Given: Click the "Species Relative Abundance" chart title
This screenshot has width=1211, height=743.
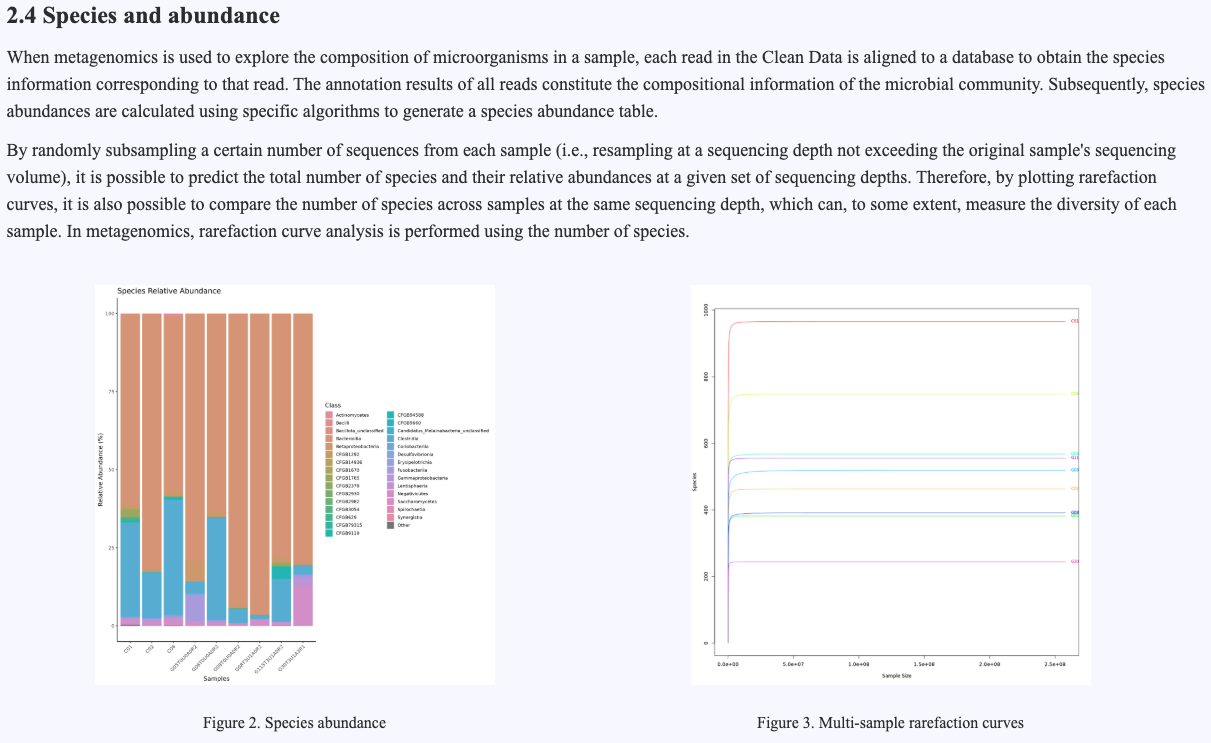Looking at the screenshot, I should [169, 291].
